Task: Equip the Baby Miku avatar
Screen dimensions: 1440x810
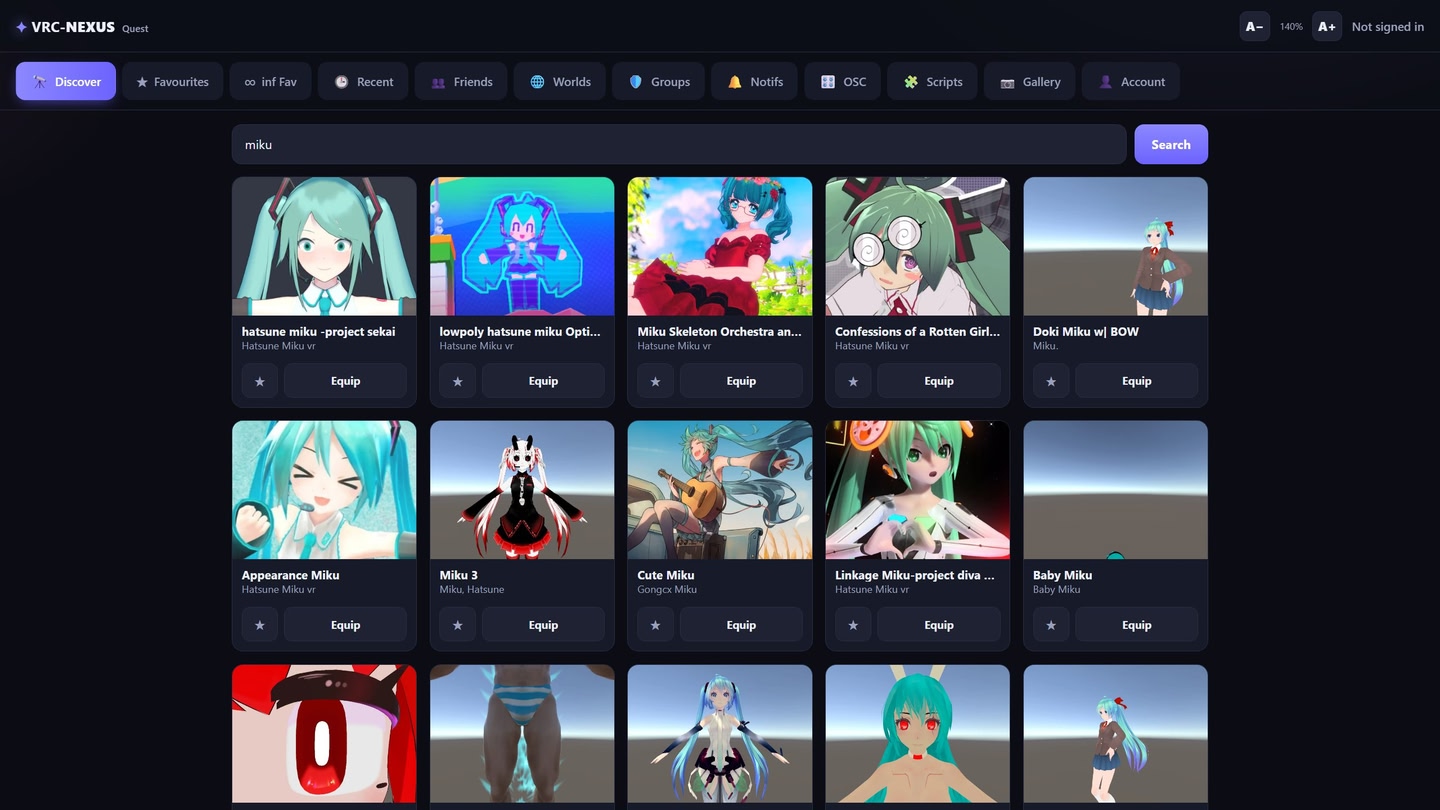Action: click(x=1137, y=625)
